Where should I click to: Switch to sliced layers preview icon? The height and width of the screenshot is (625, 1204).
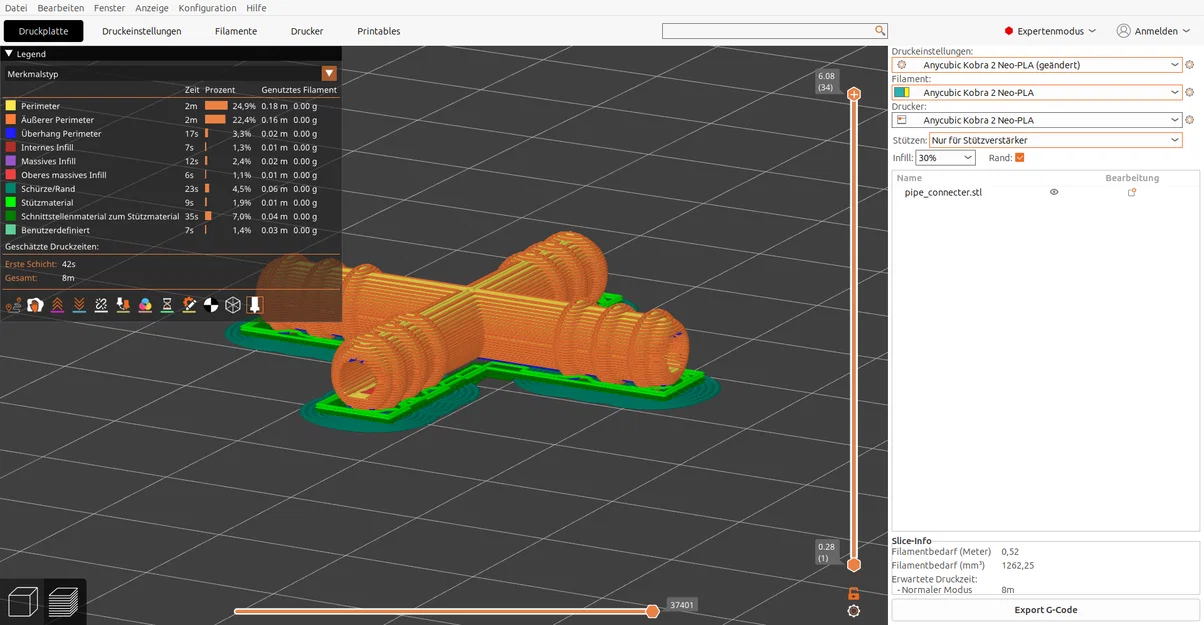64,602
